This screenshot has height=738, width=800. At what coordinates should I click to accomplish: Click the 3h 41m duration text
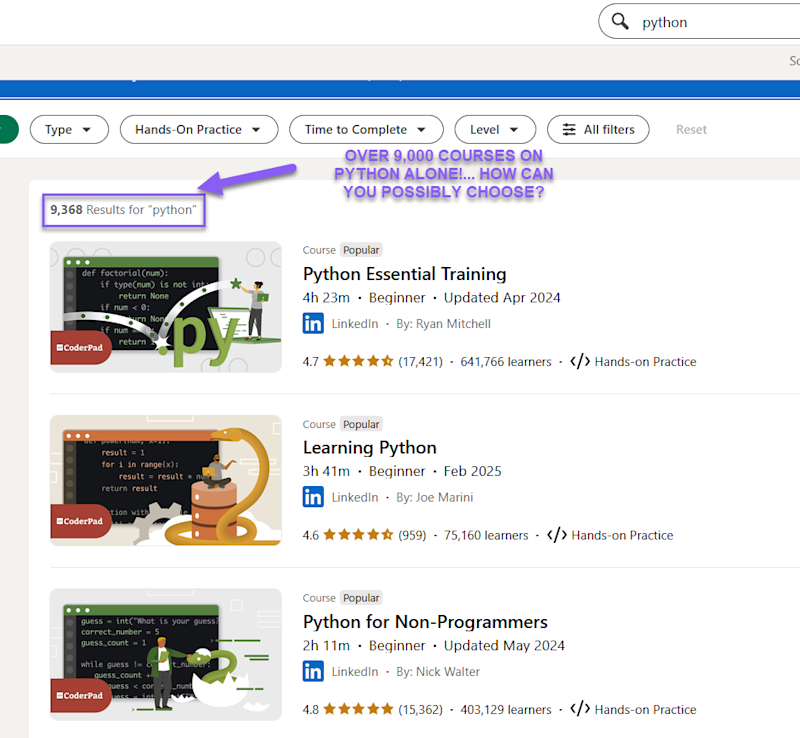(x=327, y=471)
